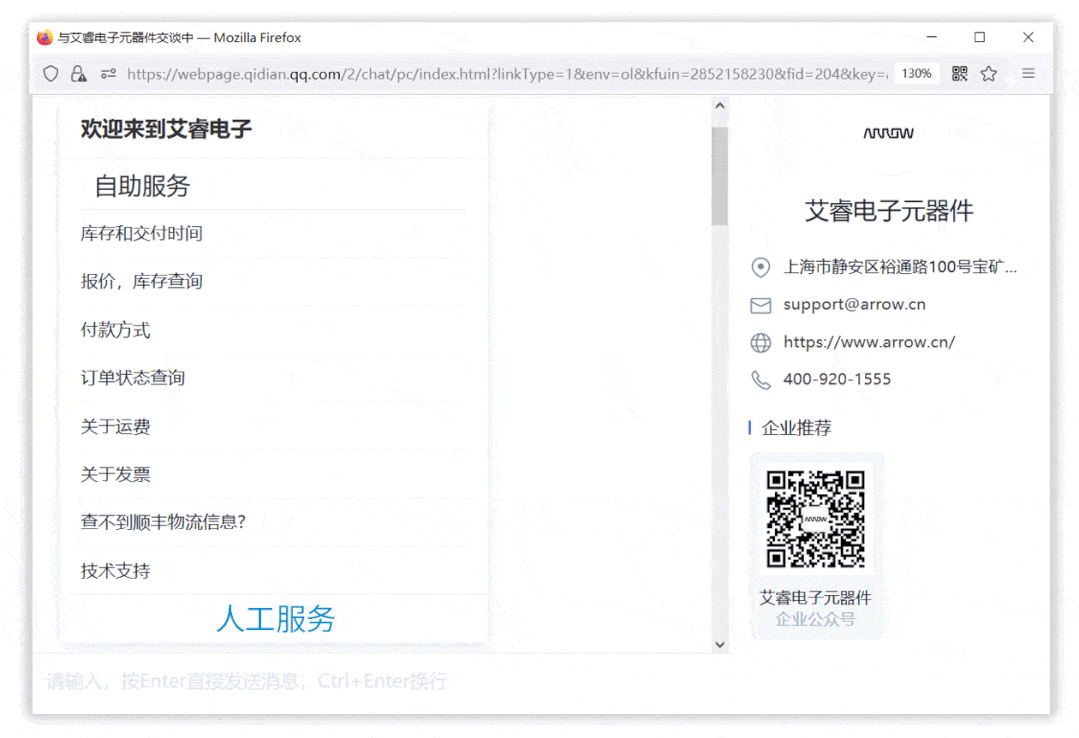The height and width of the screenshot is (738, 1079).
Task: Click the 400-920-1555 phone number
Action: [837, 379]
